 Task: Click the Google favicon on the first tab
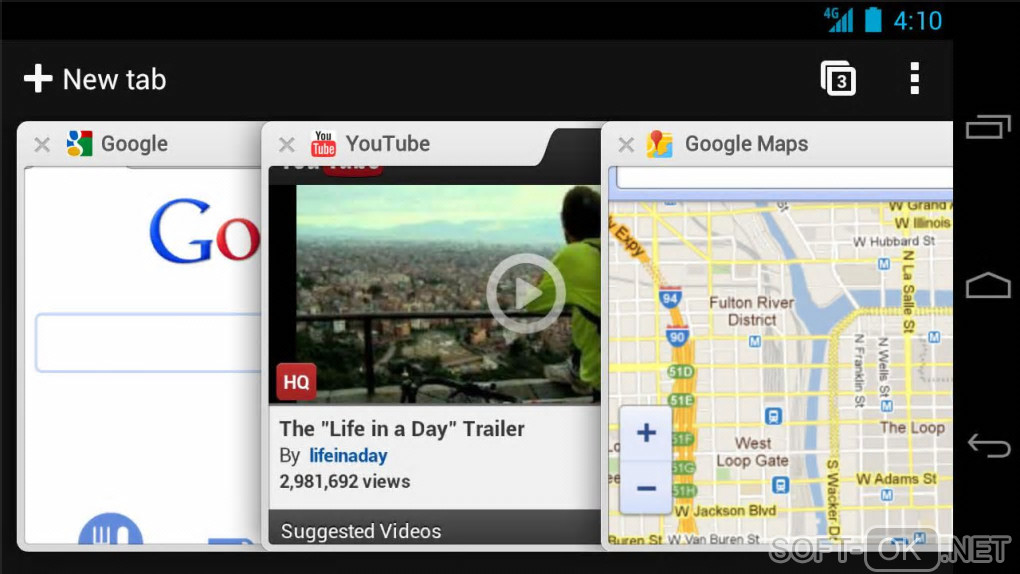[x=79, y=144]
